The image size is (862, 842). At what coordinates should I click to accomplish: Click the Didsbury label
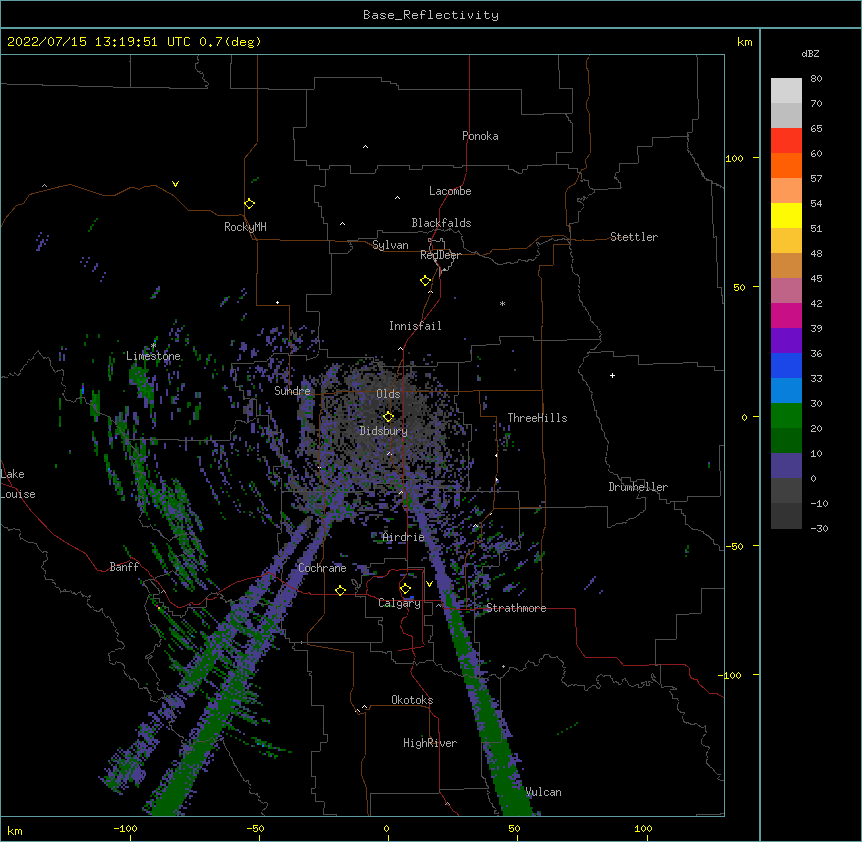pos(384,431)
